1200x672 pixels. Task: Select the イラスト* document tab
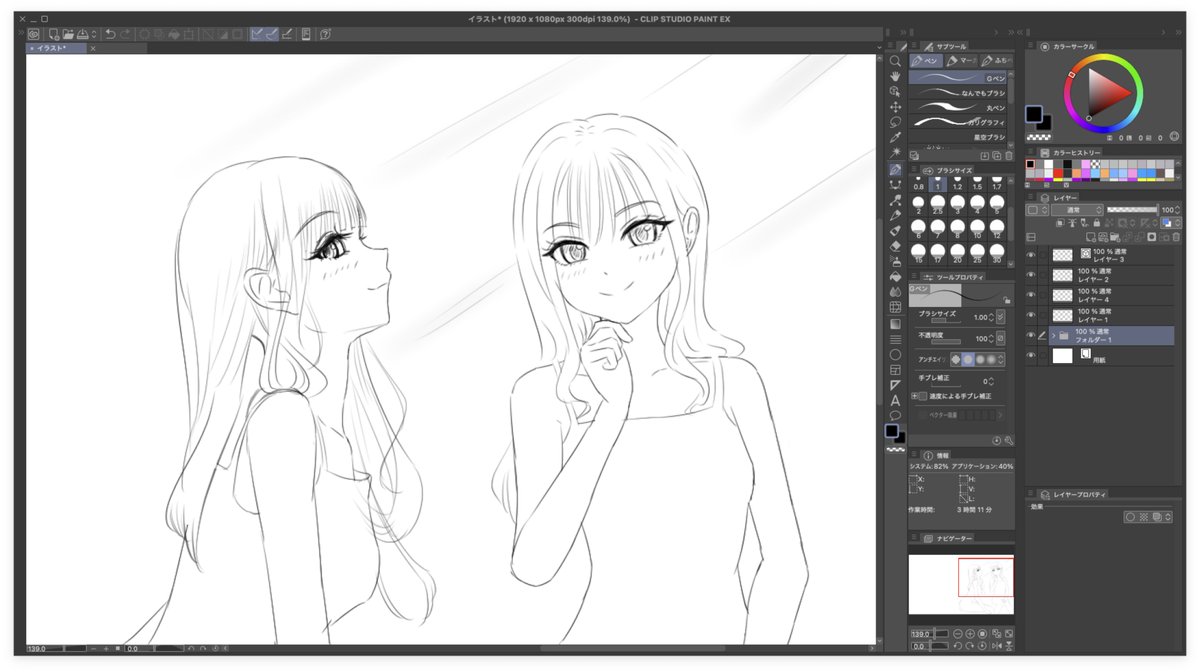coord(57,48)
